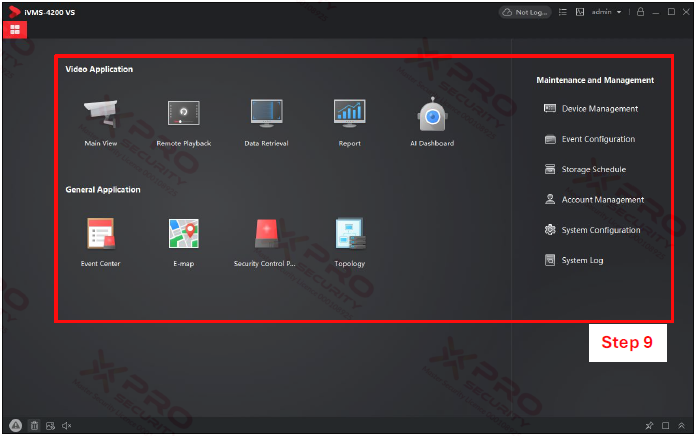Open the Security Control Panel alarm icon

click(x=266, y=234)
